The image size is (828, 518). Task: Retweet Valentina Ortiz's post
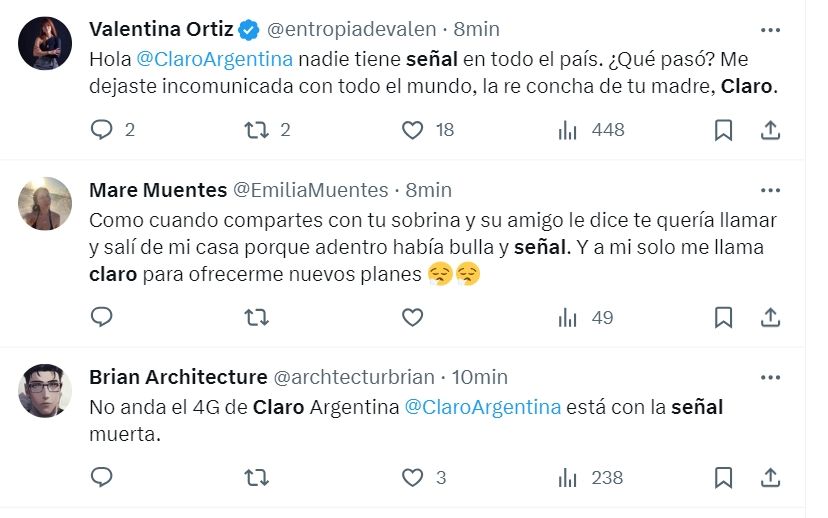click(256, 130)
